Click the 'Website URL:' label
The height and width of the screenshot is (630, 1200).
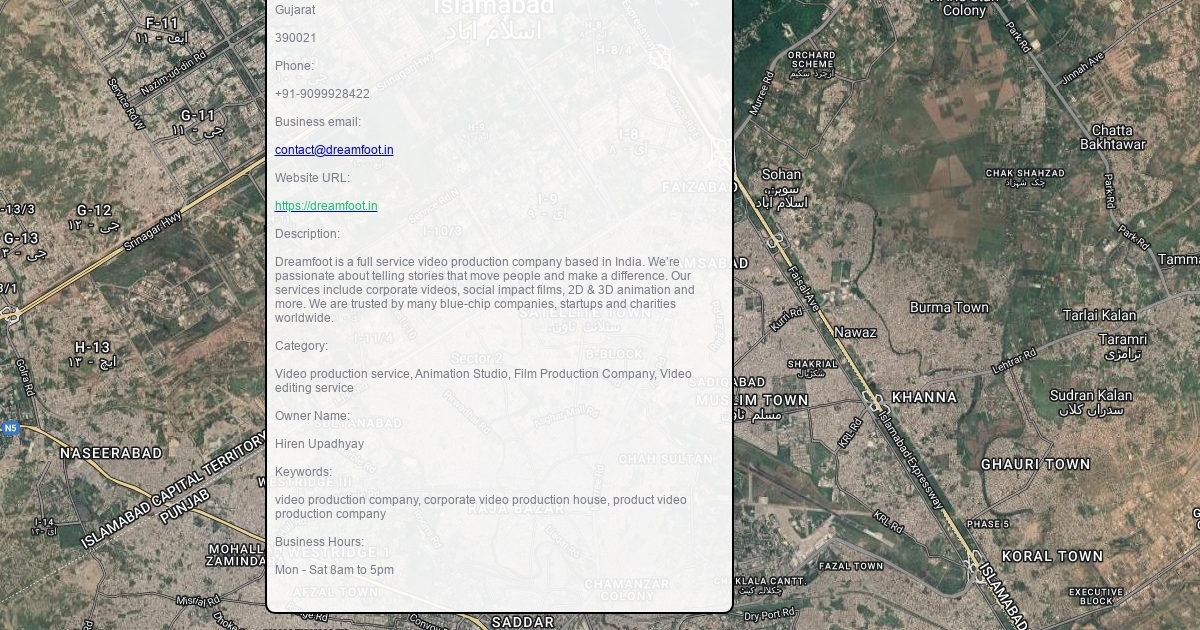click(312, 178)
